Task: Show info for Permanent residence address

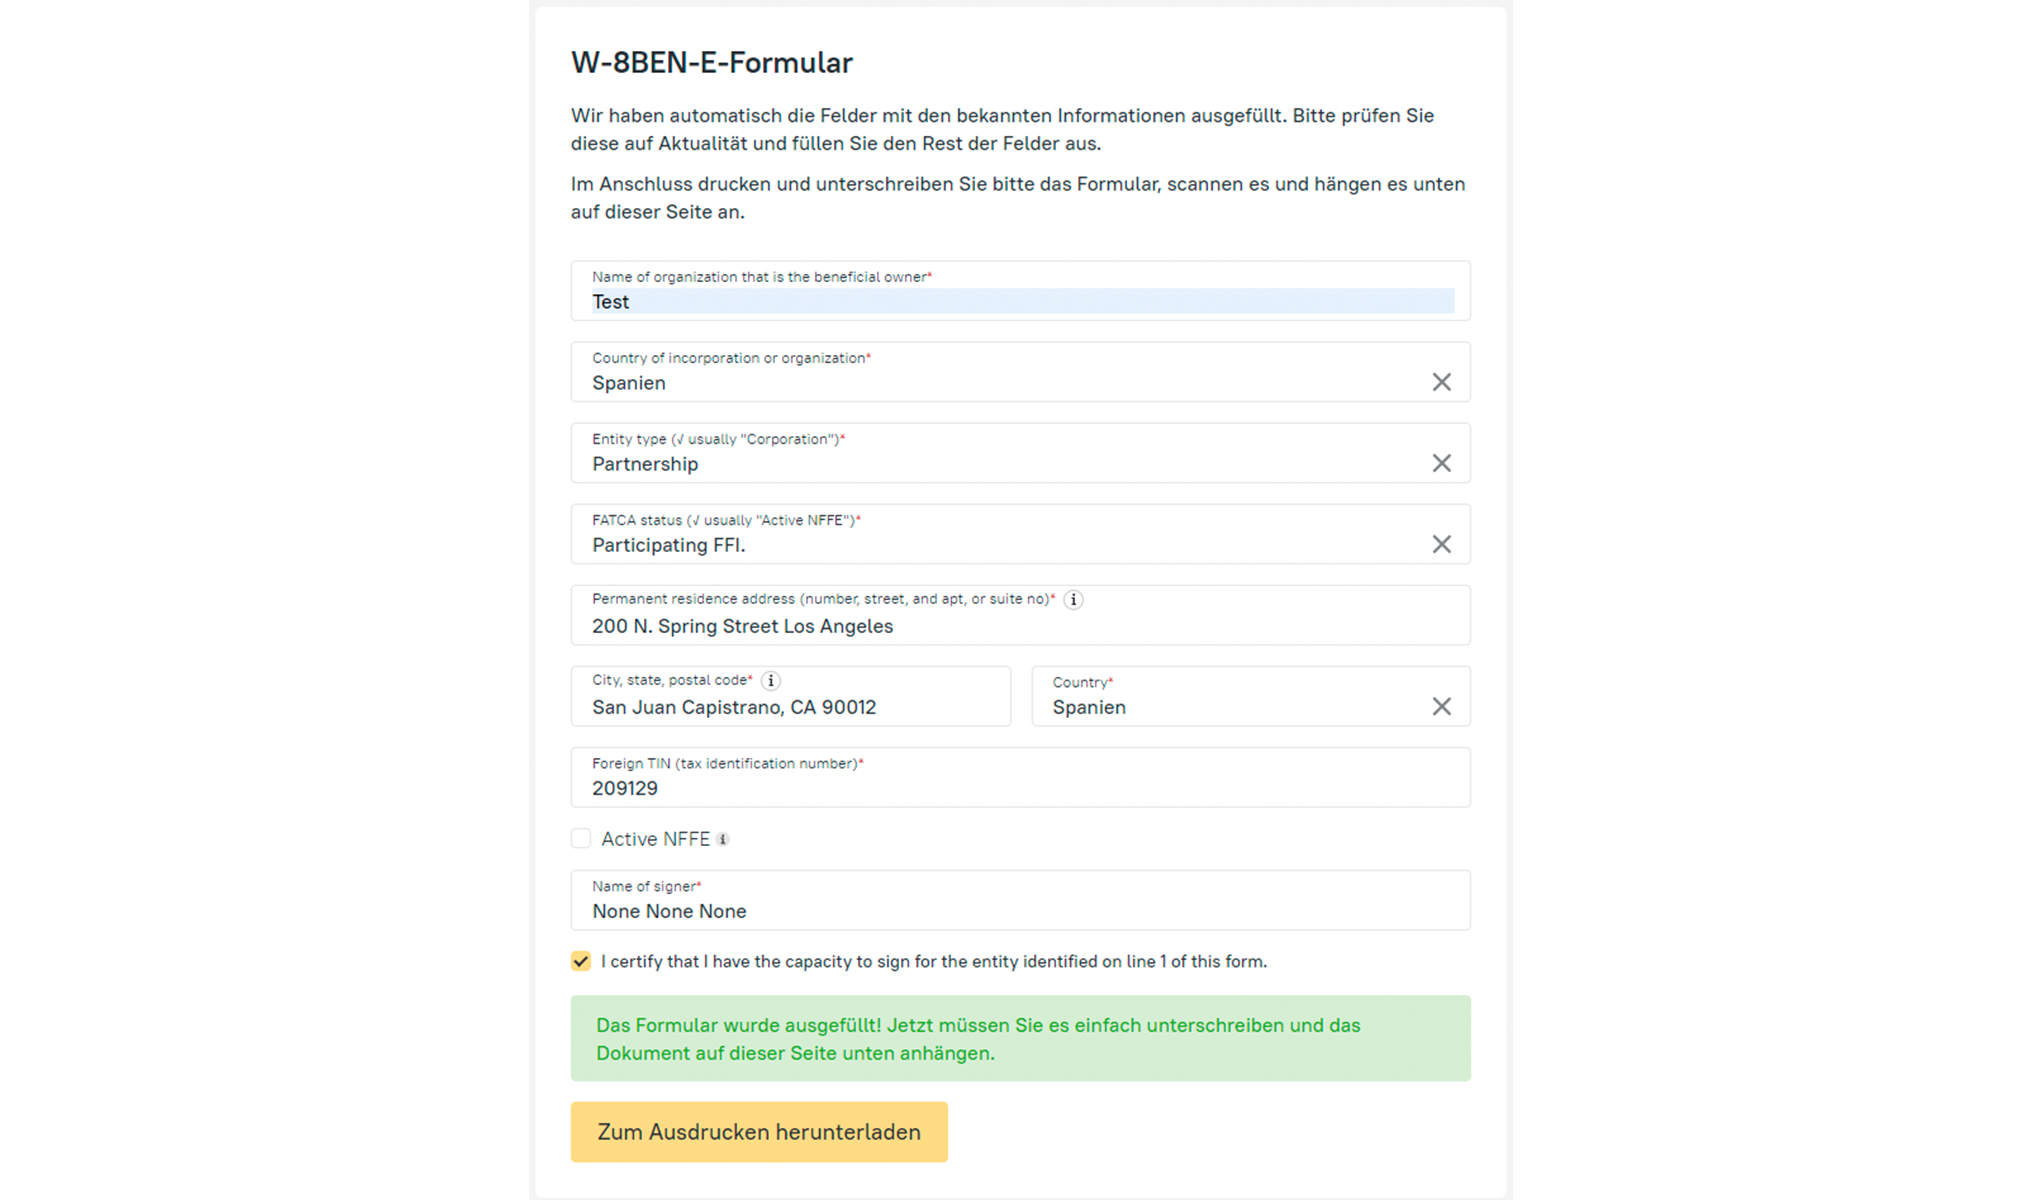Action: tap(1073, 600)
